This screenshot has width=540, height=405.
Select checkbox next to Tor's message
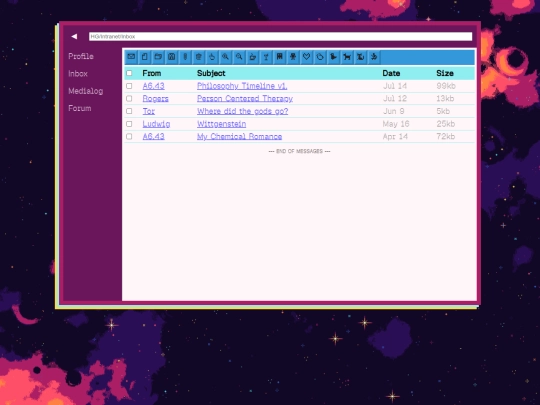coord(129,111)
